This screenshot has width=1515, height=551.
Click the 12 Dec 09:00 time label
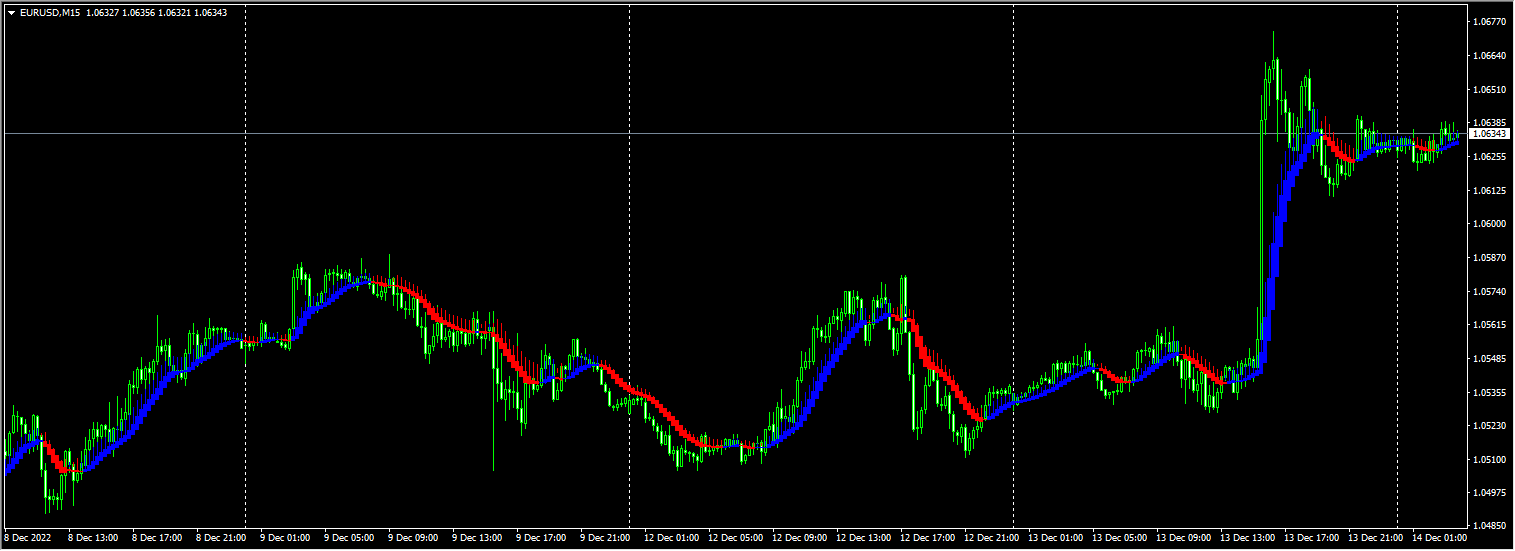pos(800,538)
